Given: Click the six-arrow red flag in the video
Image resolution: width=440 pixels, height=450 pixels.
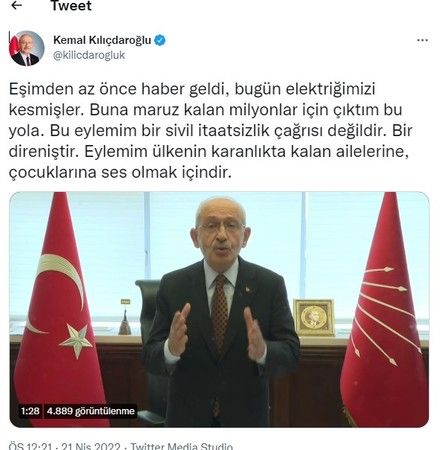Looking at the screenshot, I should pyautogui.click(x=385, y=310).
